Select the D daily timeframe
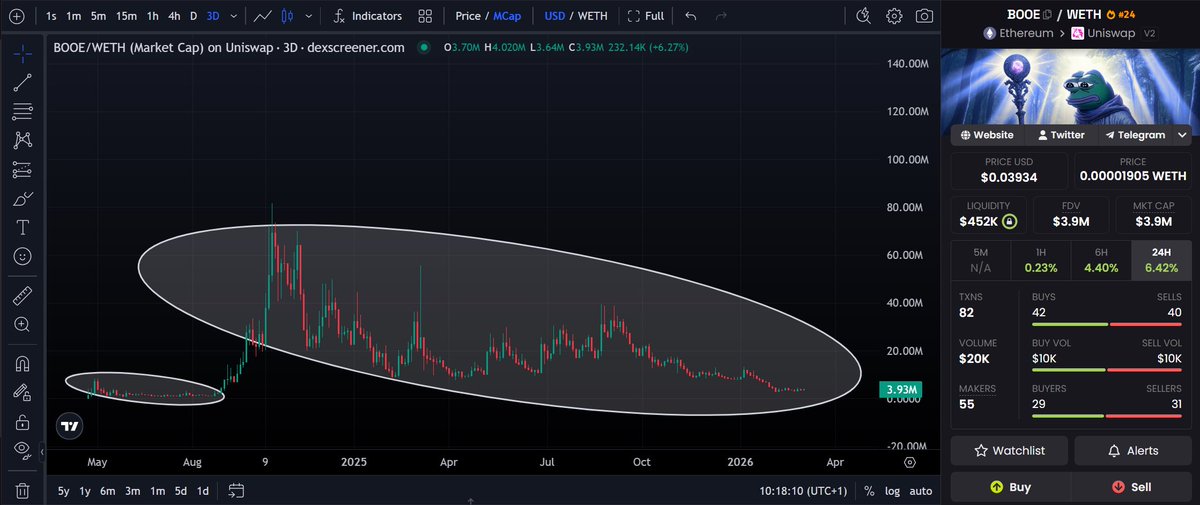The image size is (1200, 505). (194, 16)
